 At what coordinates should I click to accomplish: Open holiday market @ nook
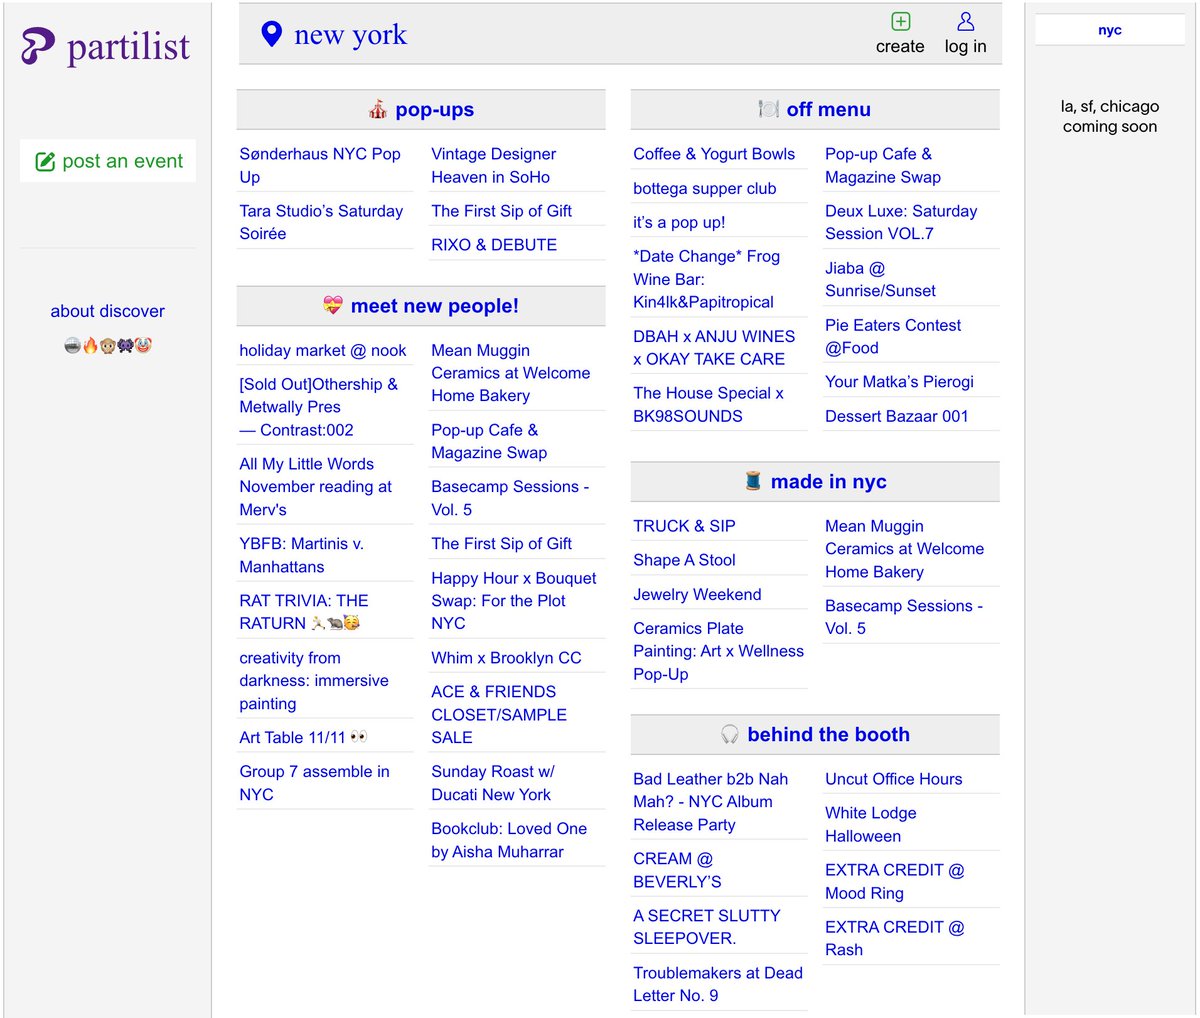(323, 351)
